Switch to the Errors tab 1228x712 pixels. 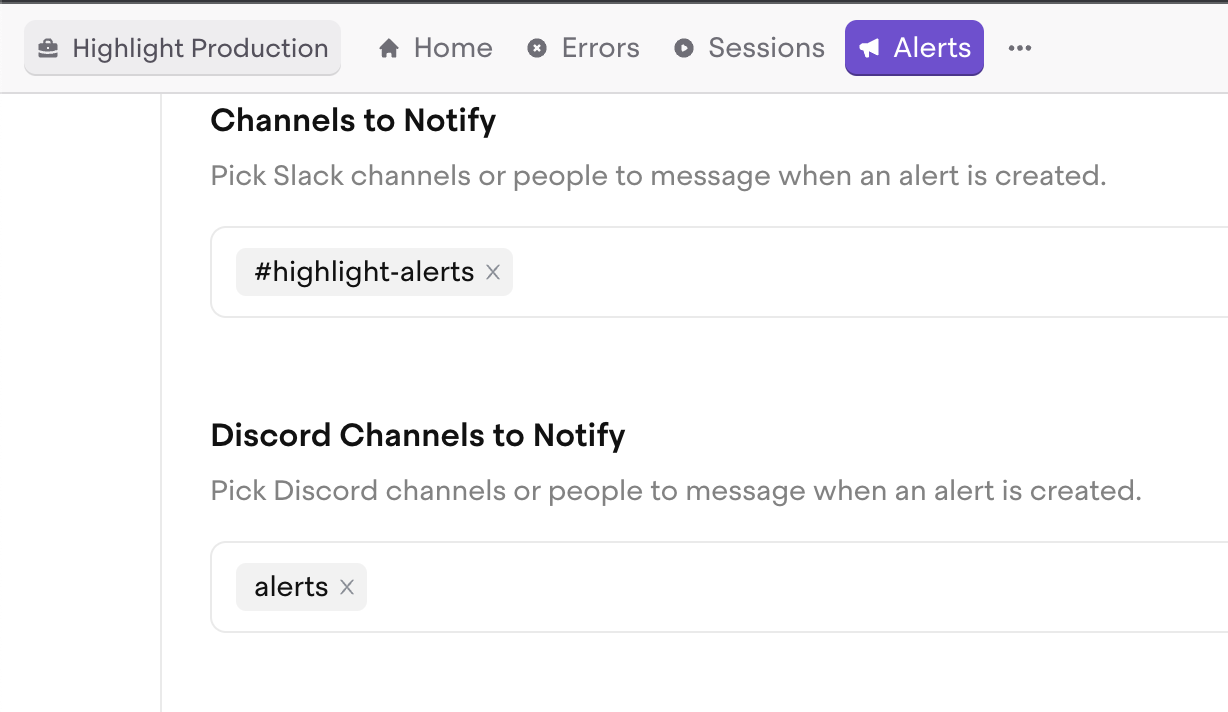600,48
